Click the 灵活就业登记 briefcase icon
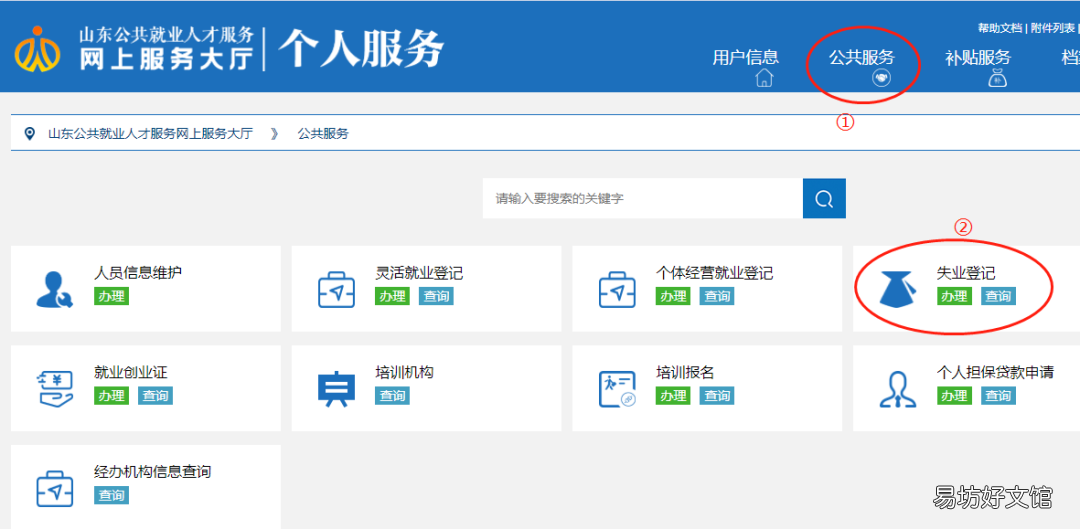This screenshot has height=529, width=1080. pyautogui.click(x=336, y=289)
